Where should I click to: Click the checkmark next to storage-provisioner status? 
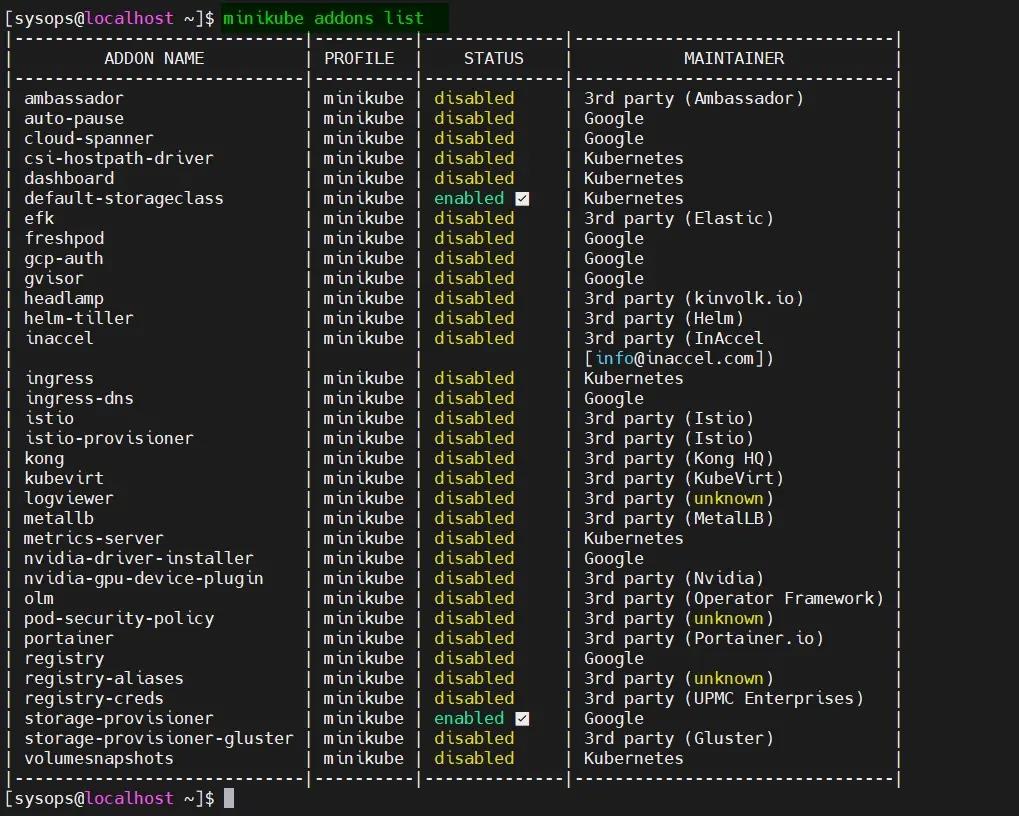pos(521,718)
